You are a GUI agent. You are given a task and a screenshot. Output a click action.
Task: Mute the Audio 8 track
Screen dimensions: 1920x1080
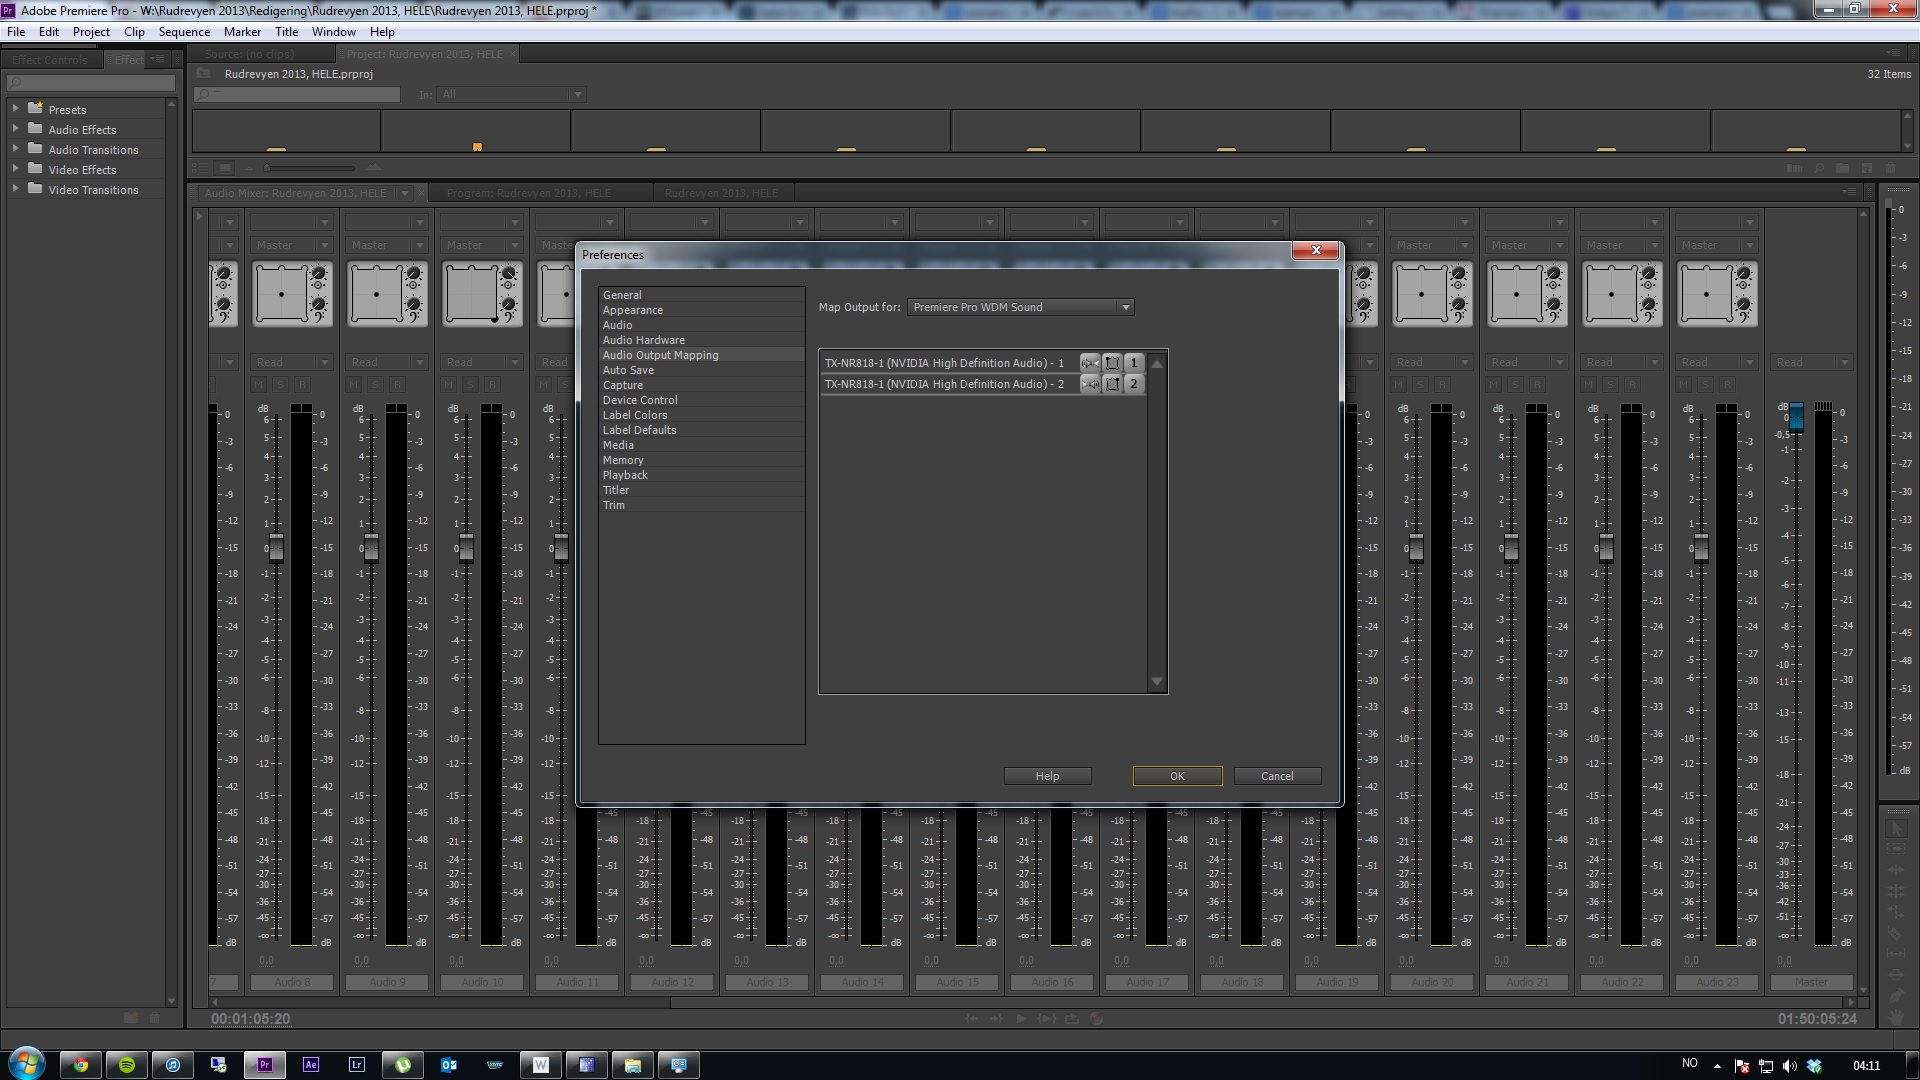click(x=259, y=385)
